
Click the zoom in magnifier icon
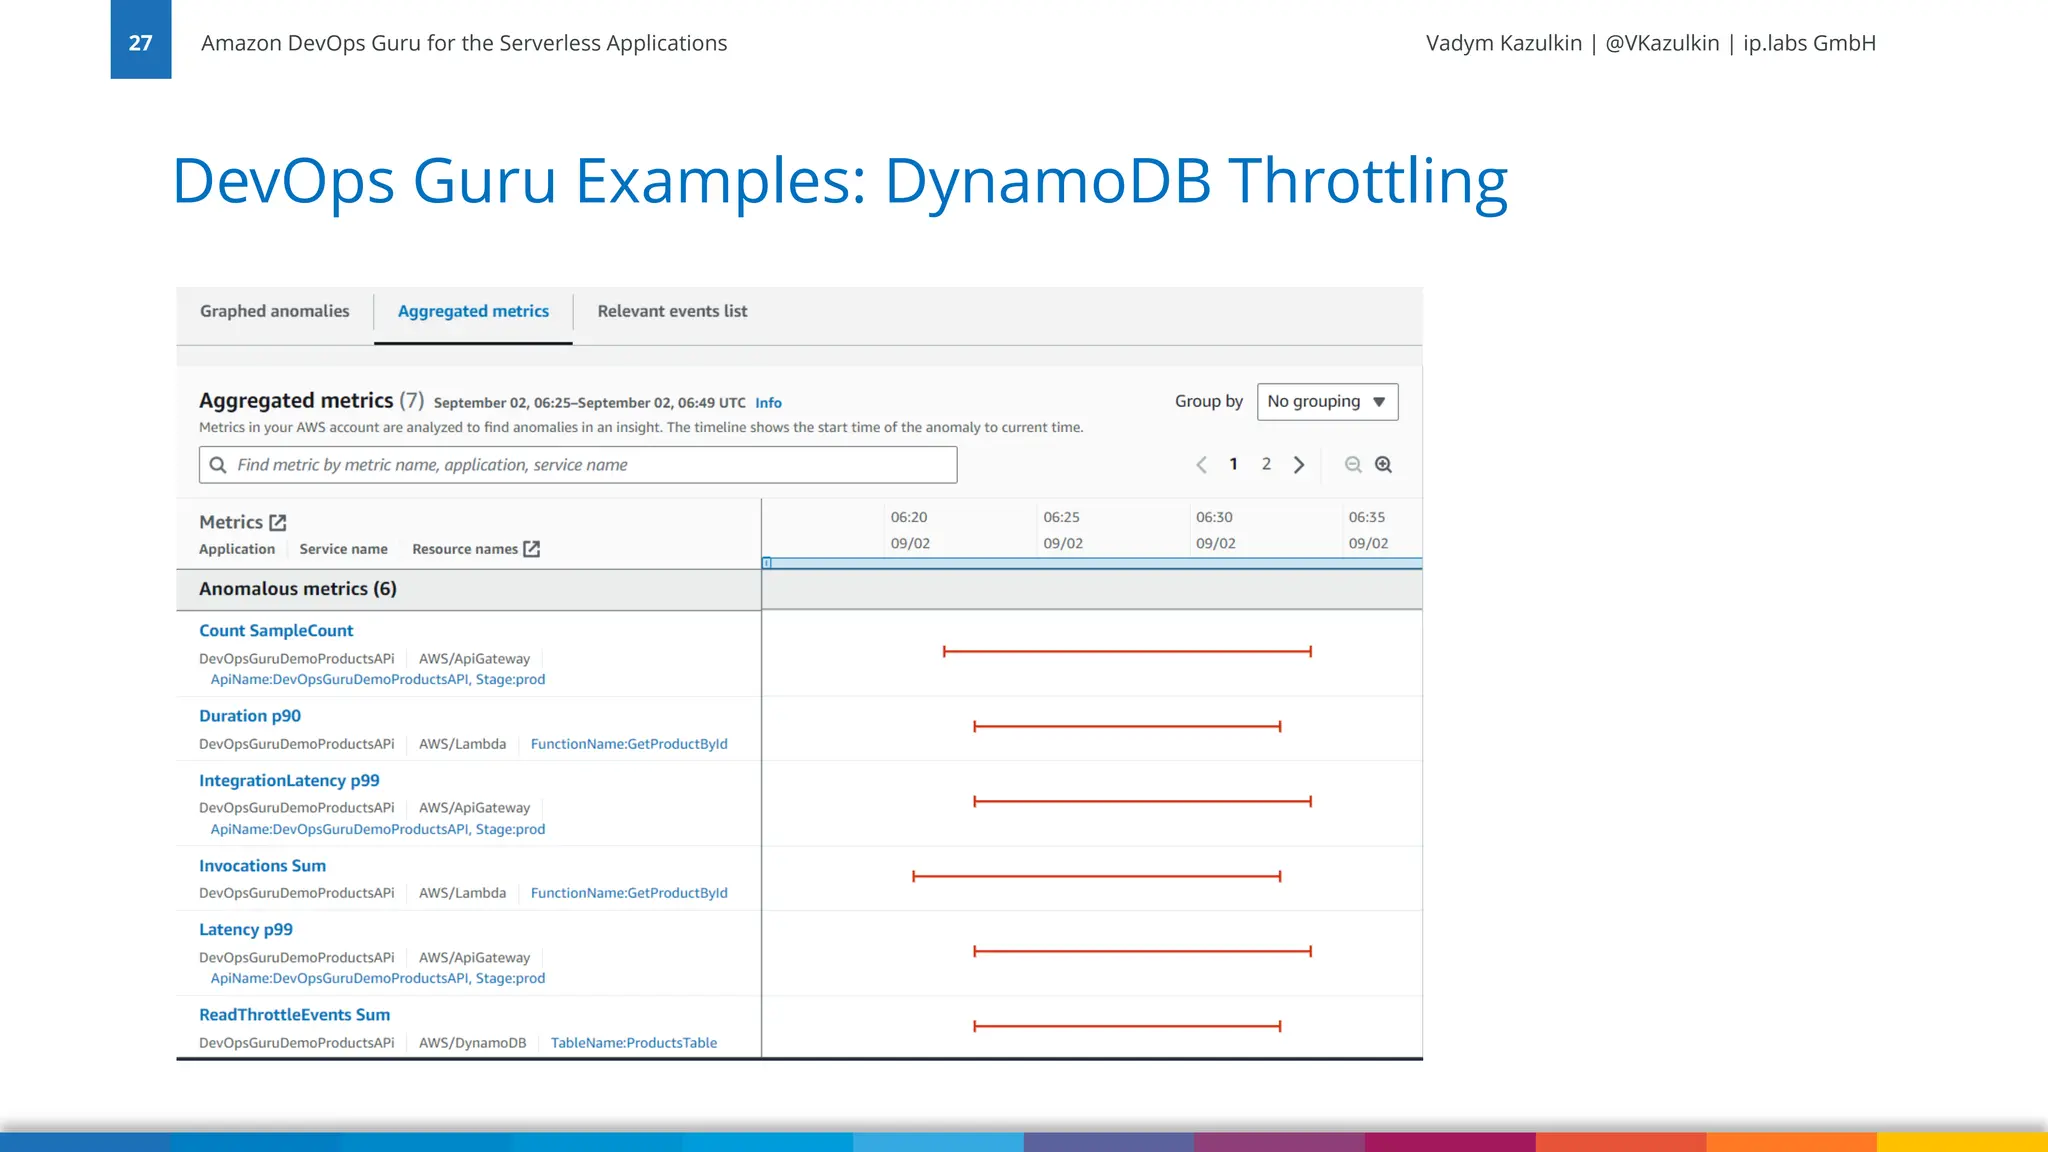pyautogui.click(x=1383, y=464)
